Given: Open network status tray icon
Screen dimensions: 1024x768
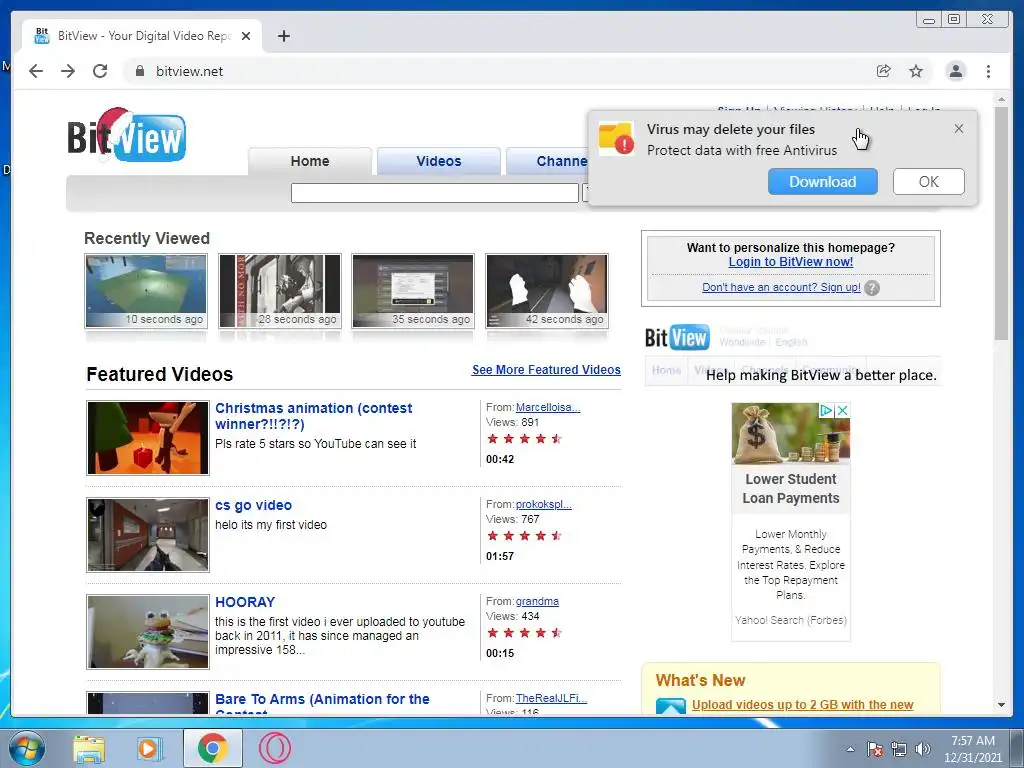Looking at the screenshot, I should (899, 749).
